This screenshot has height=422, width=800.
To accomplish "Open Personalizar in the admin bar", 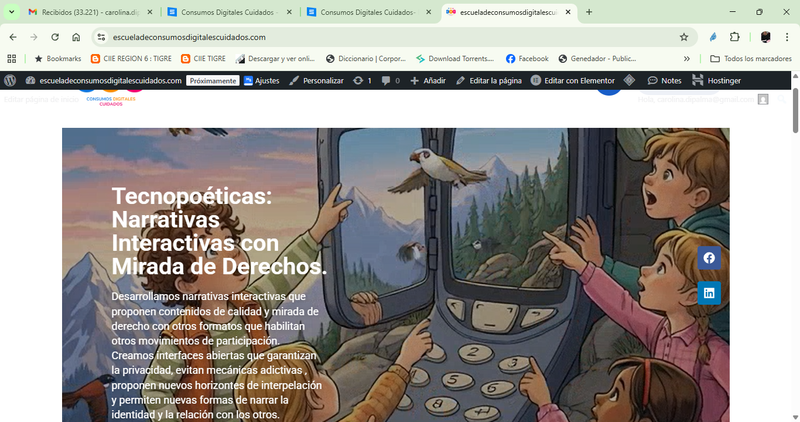I will (x=316, y=80).
